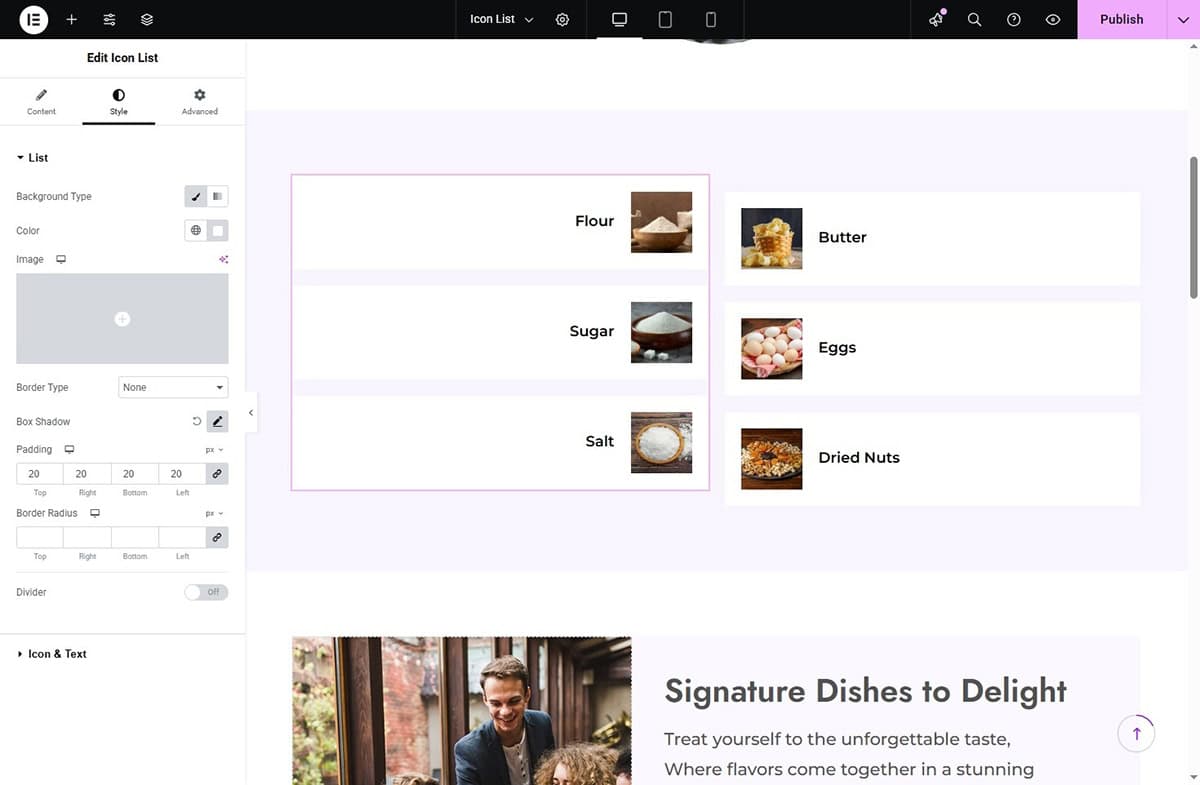The image size is (1200, 785).
Task: Click responsive device icon next to Padding
Action: [69, 449]
